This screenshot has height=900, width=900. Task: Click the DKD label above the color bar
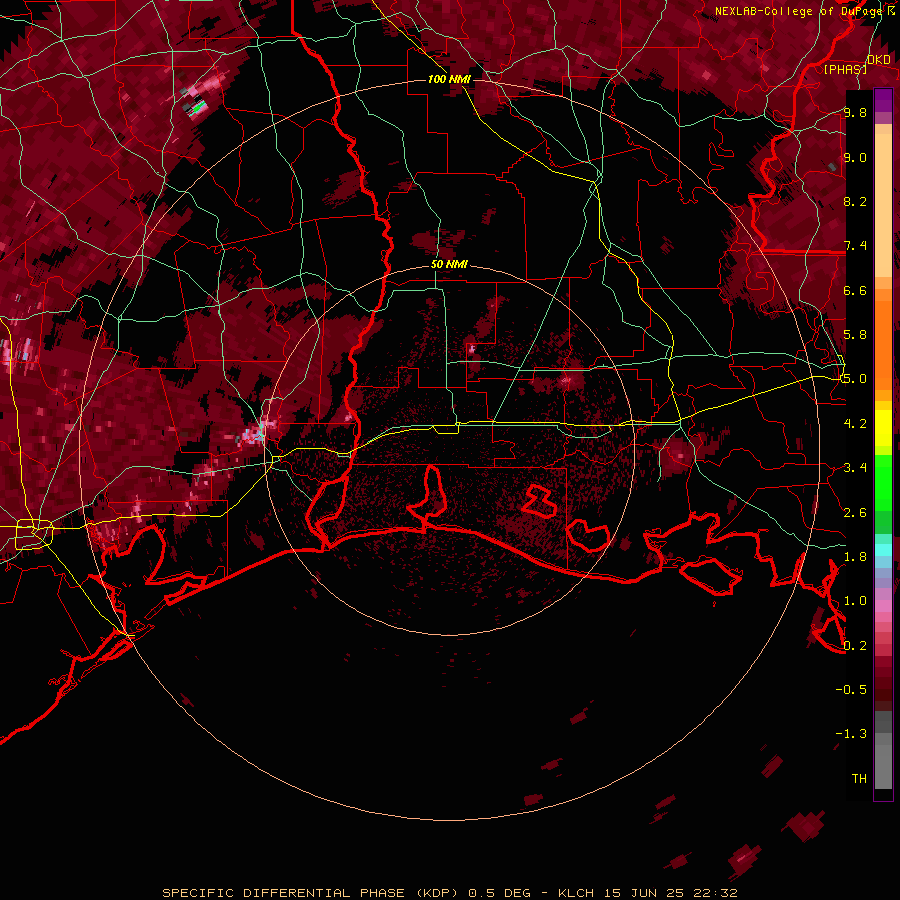click(x=879, y=59)
